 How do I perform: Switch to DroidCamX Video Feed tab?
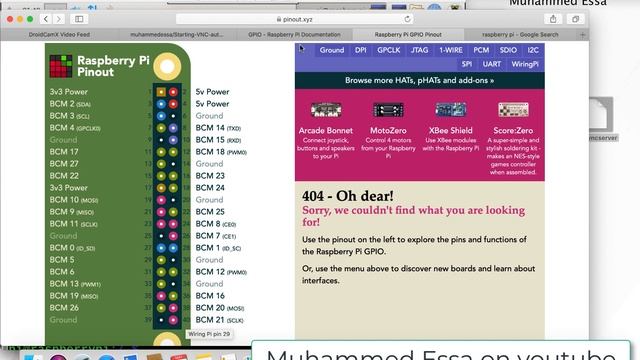(x=59, y=35)
